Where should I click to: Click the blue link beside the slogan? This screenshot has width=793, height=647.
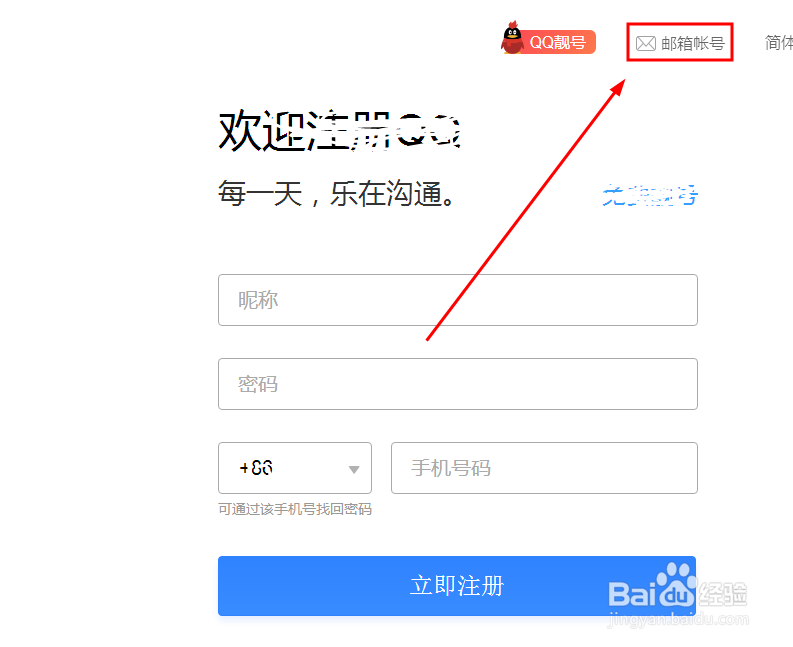(650, 195)
